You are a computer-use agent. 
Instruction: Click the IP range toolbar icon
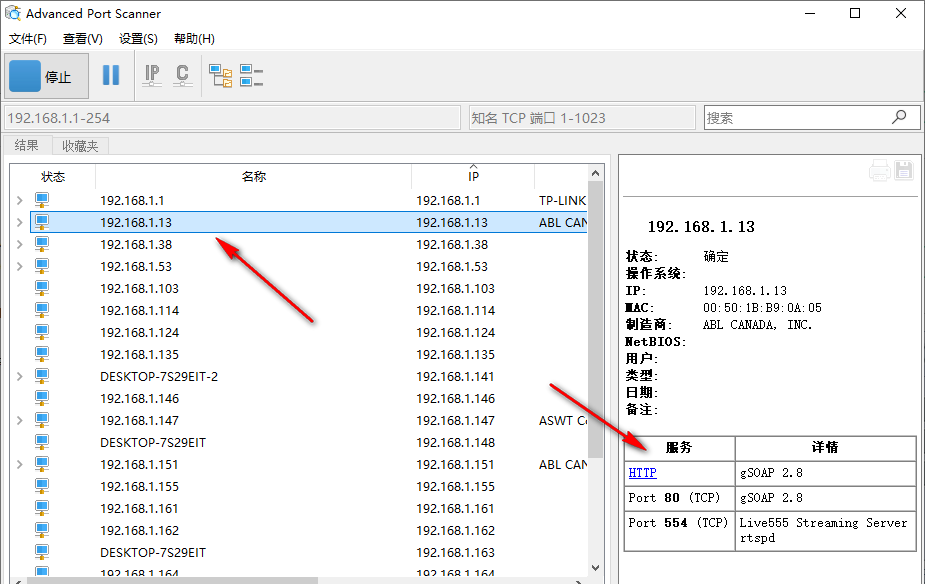pyautogui.click(x=152, y=75)
